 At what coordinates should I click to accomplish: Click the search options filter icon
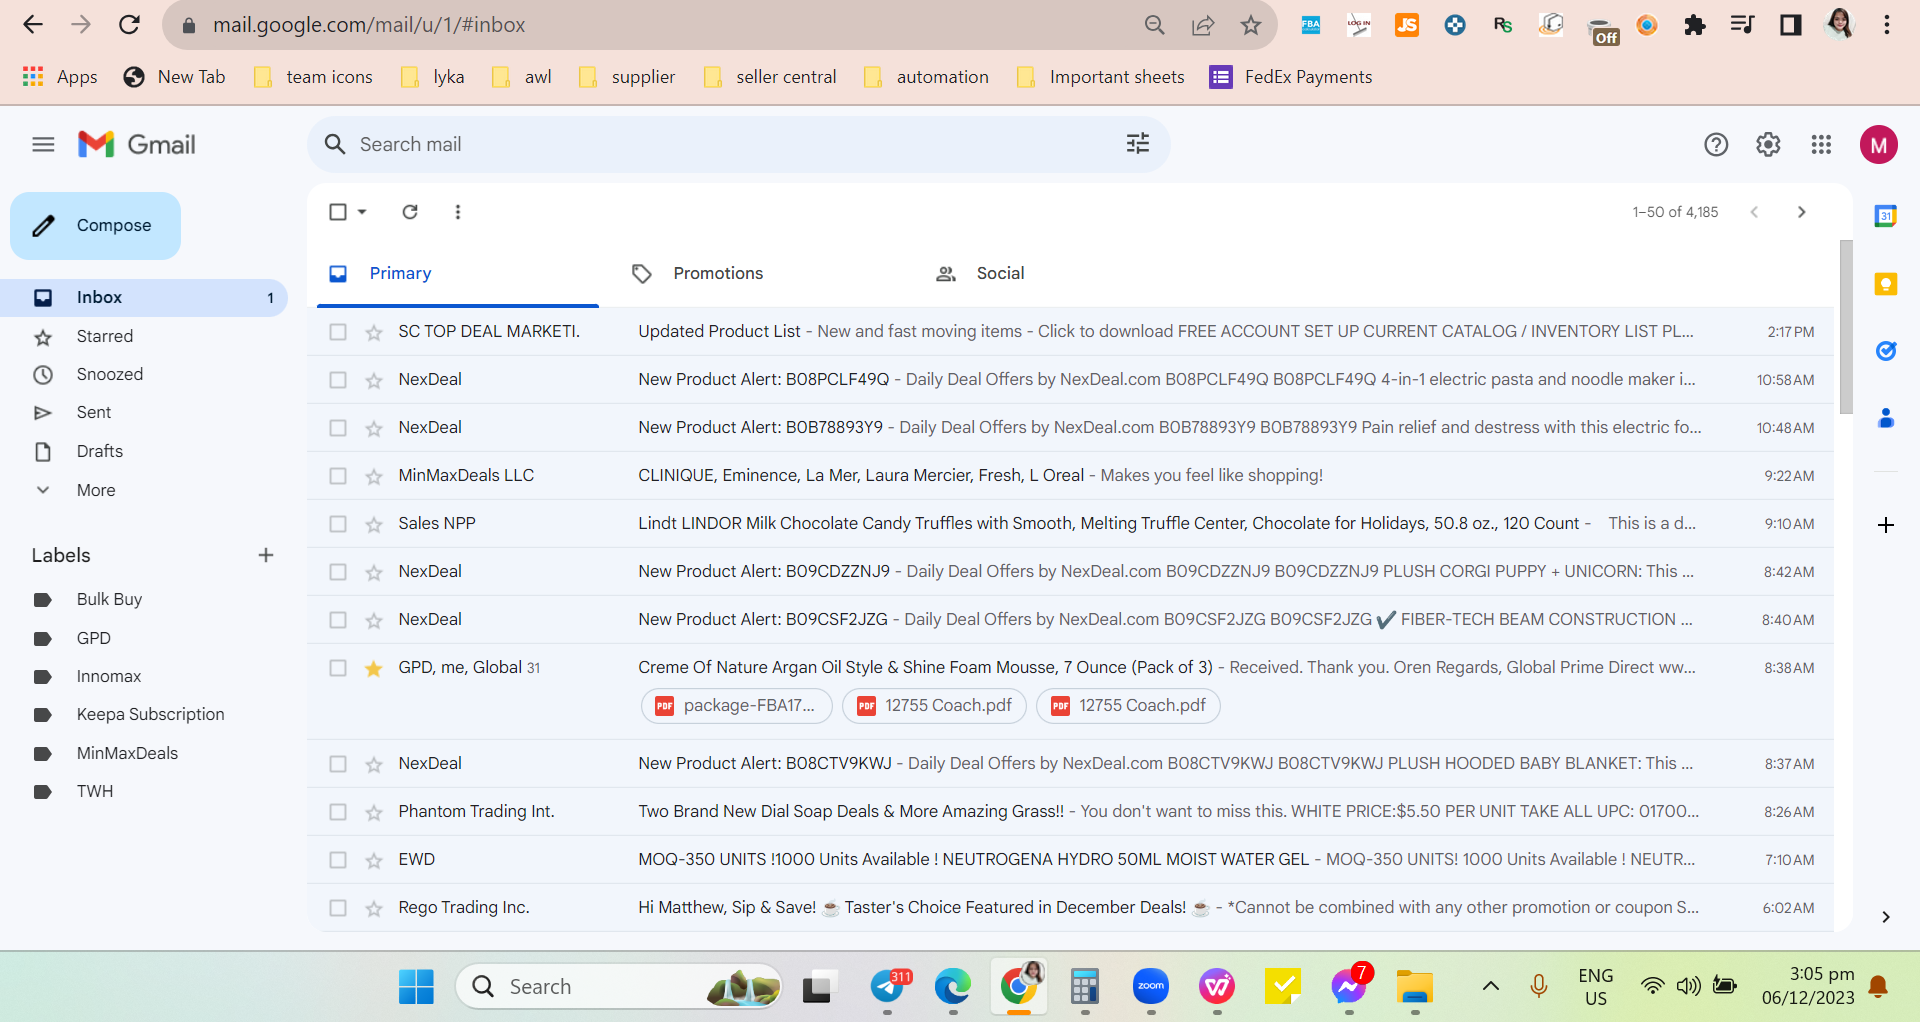tap(1138, 144)
